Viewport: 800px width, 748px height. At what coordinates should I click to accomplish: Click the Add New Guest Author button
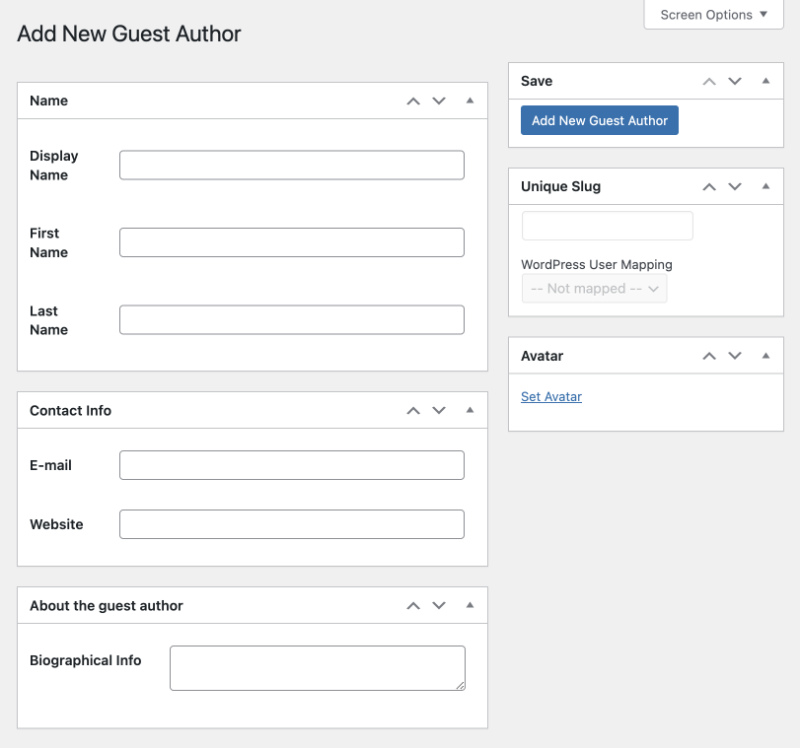tap(599, 120)
